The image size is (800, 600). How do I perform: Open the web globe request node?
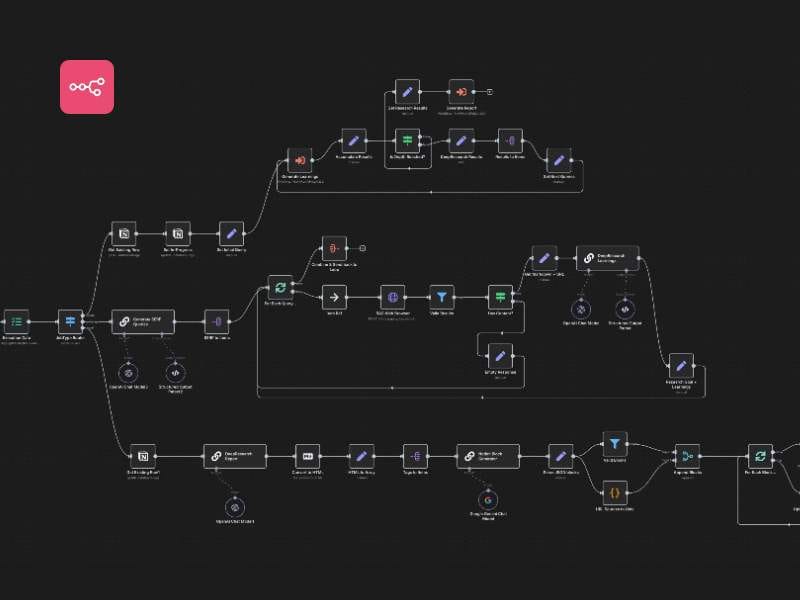point(392,297)
